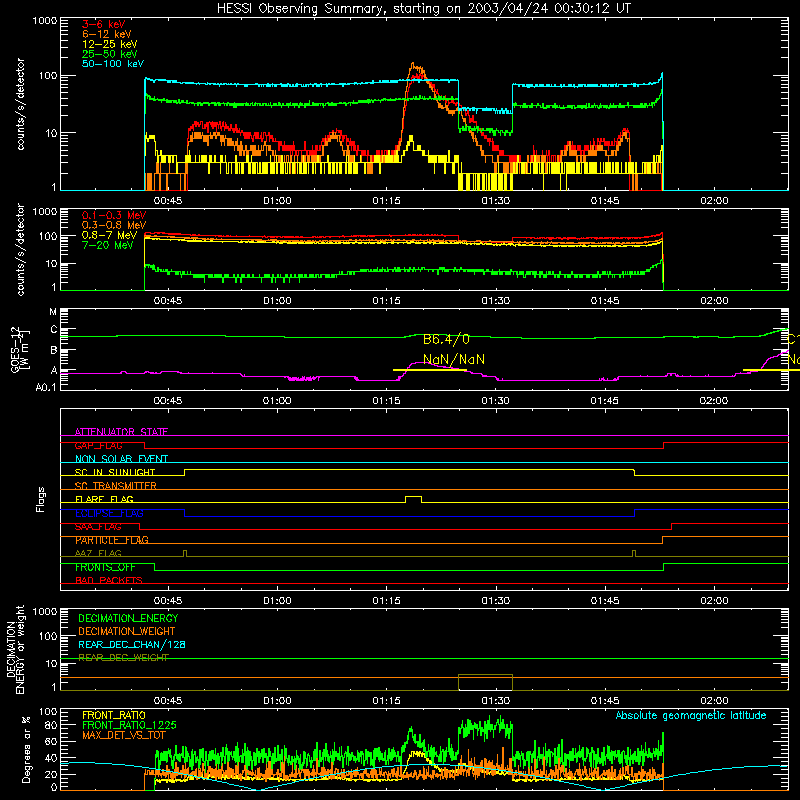Click the 3-6 keV flare peak in the top plot
Viewport: 800px width, 800px height.
tap(419, 76)
